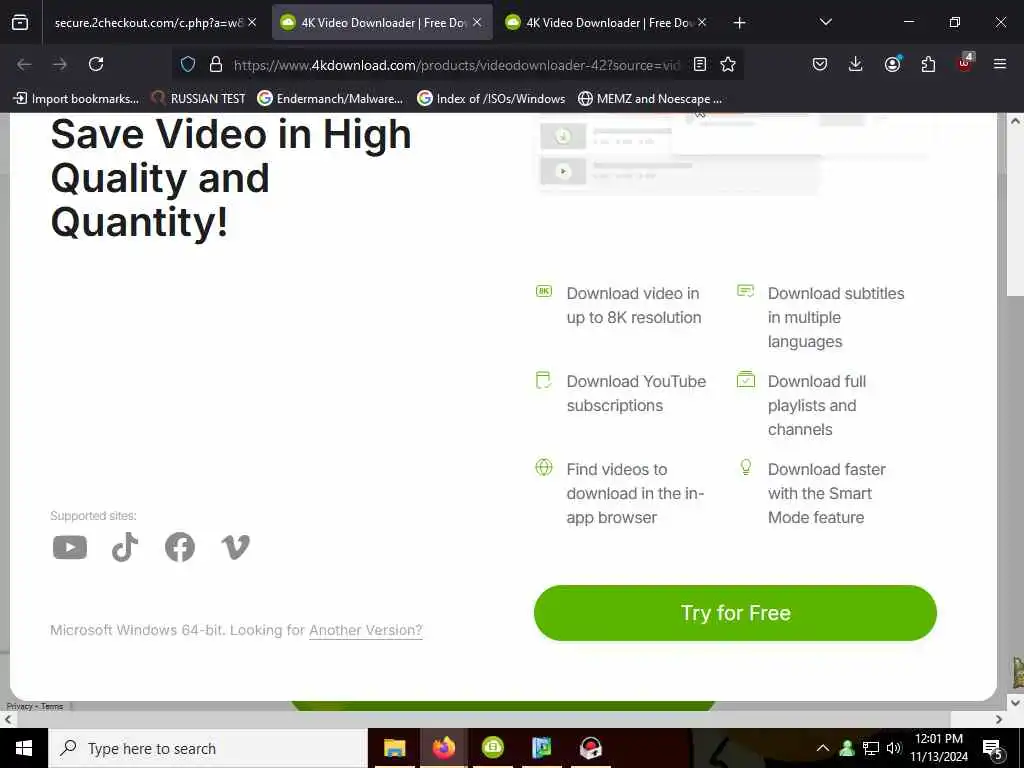Open the network tray icon

871,748
